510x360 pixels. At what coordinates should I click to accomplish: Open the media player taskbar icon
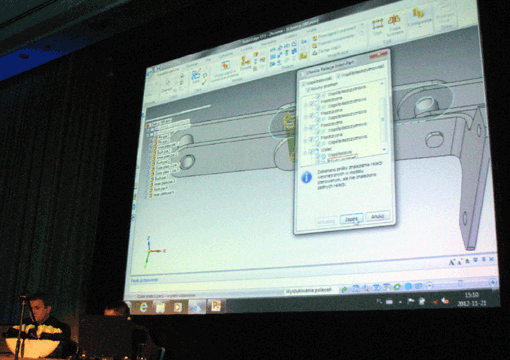pos(178,307)
